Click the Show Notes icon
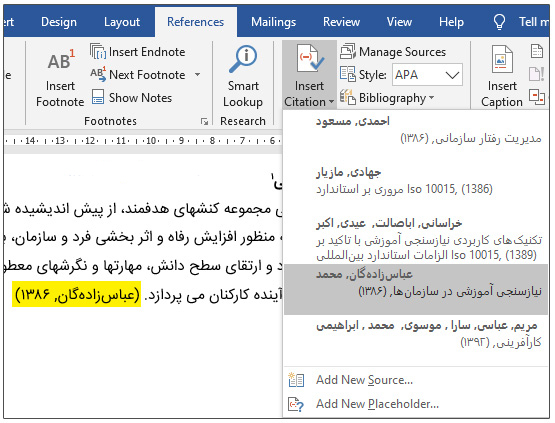 point(98,97)
